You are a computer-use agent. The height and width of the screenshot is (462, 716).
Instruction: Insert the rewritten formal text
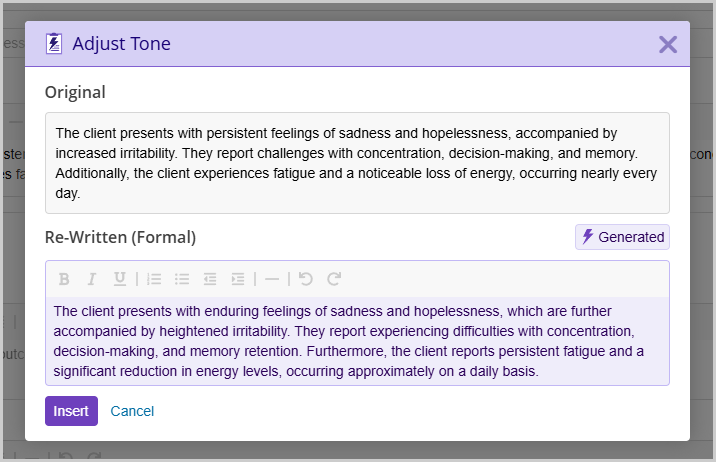(71, 411)
